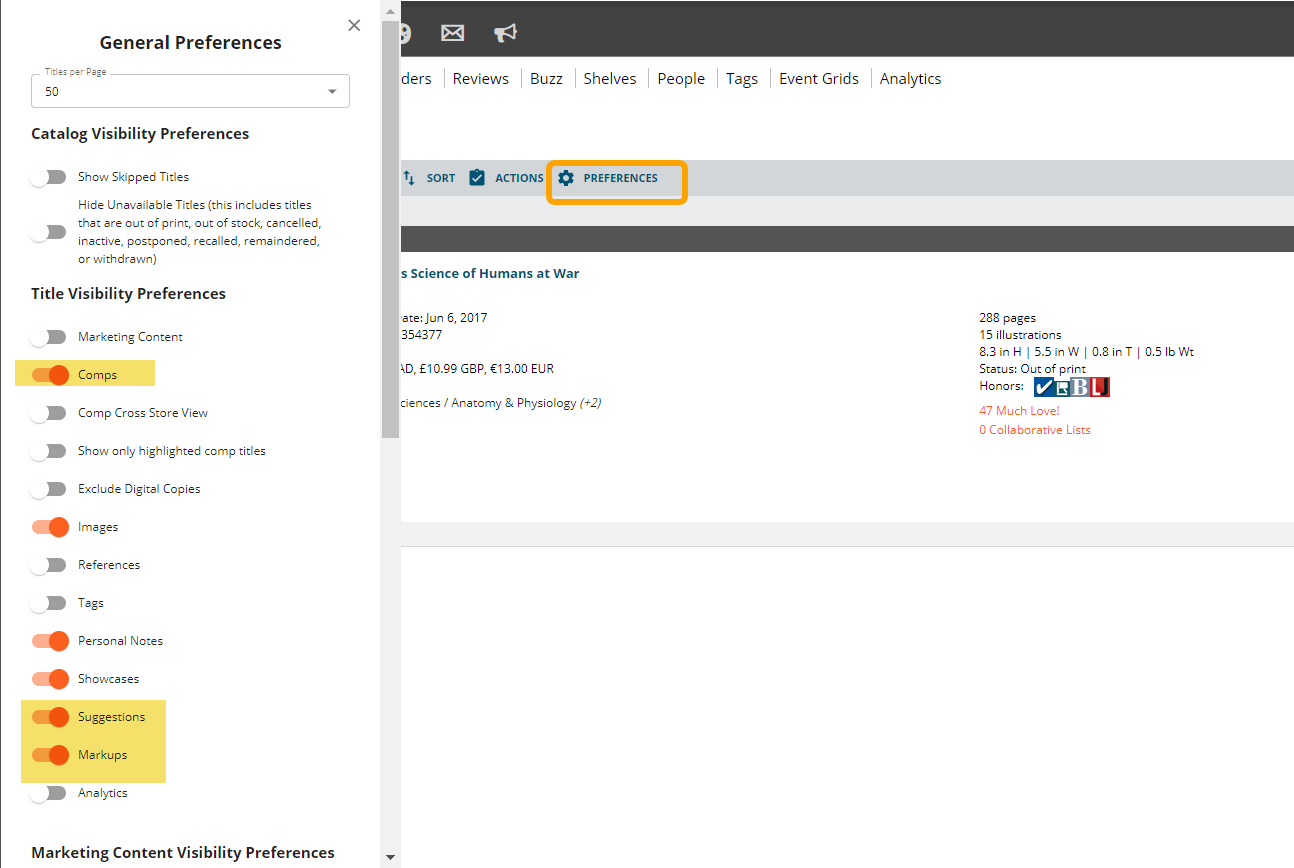
Task: Go to the Buzz tab
Action: pyautogui.click(x=546, y=79)
